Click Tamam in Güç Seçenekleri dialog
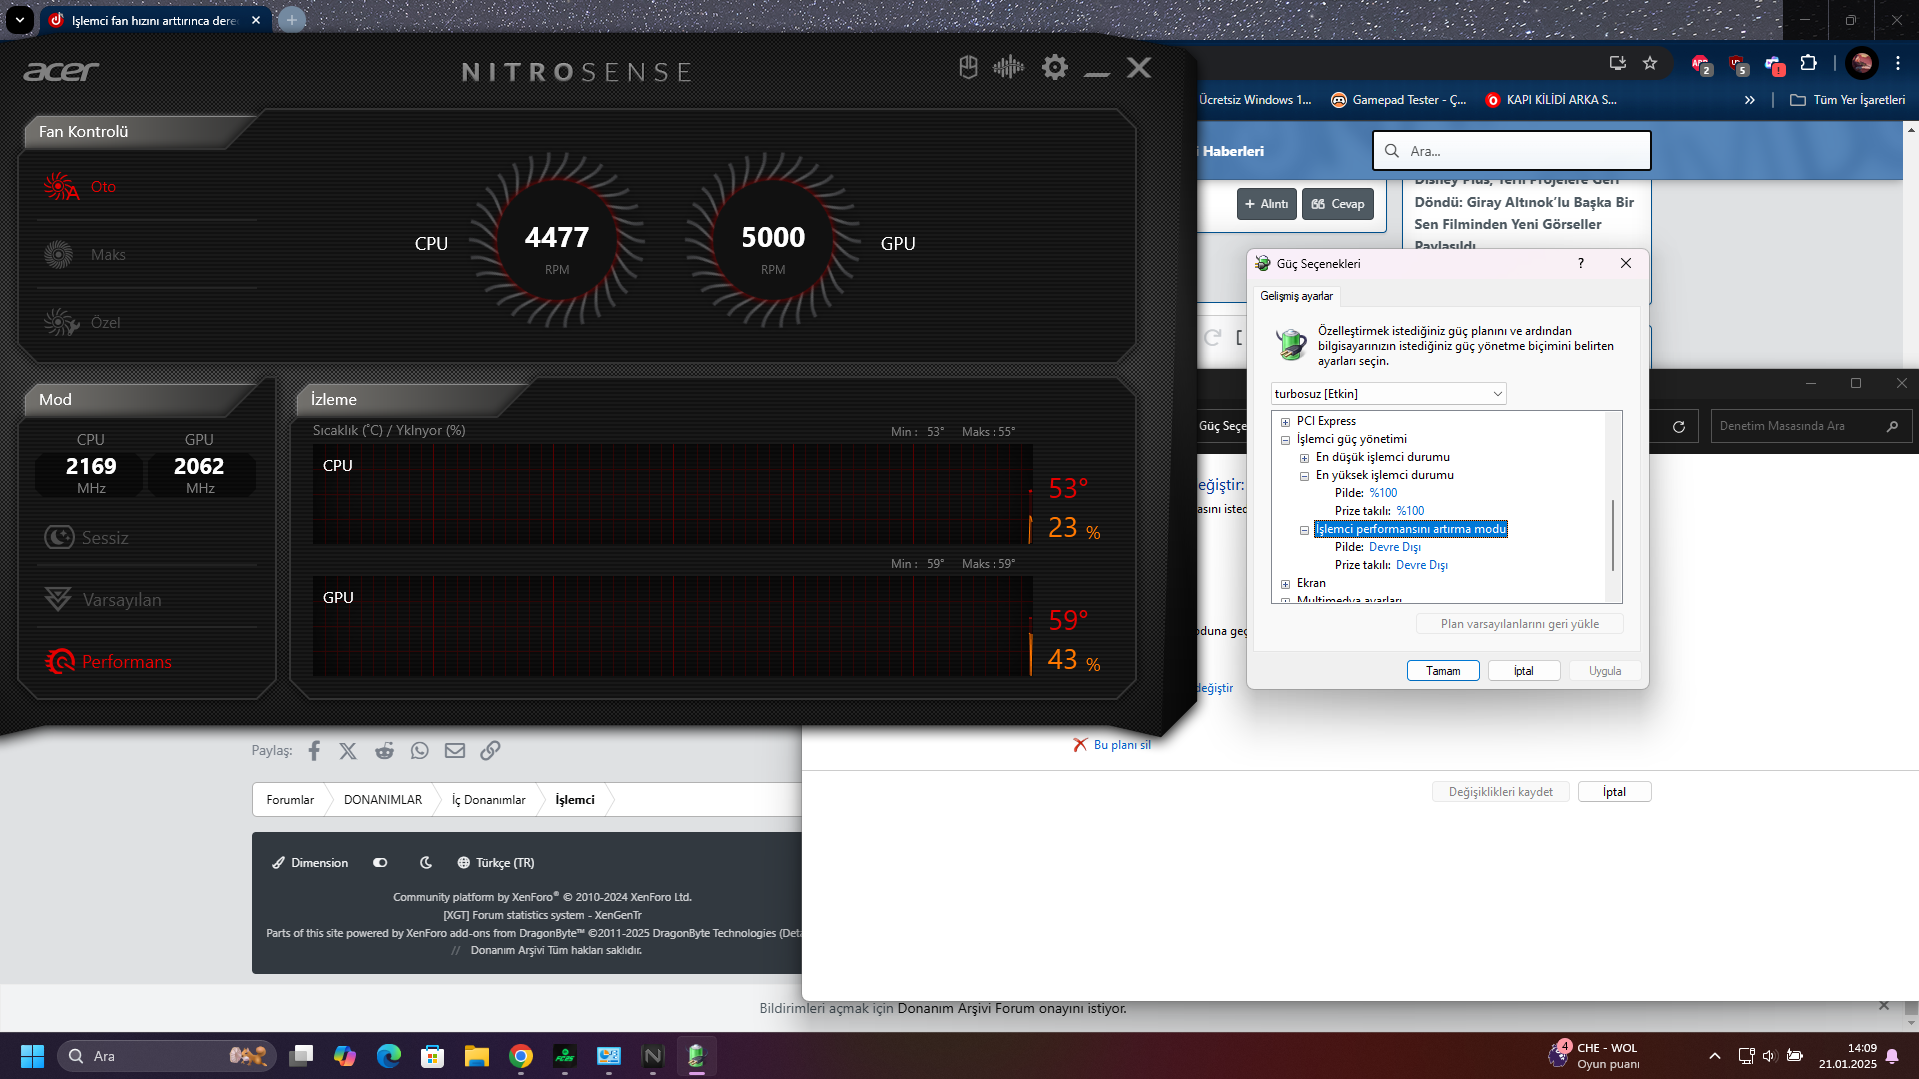1919x1079 pixels. (x=1443, y=671)
